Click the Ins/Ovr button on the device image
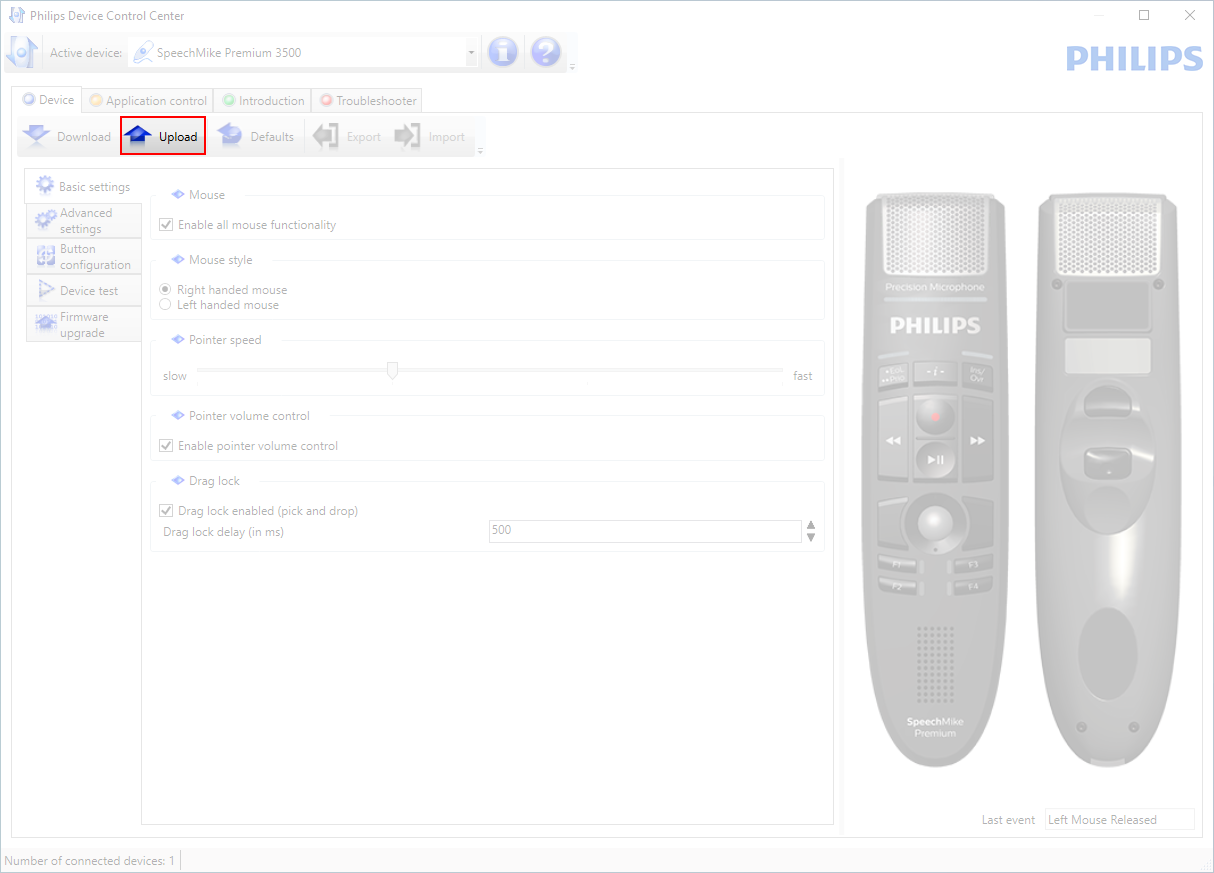This screenshot has height=873, width=1214. tap(977, 374)
